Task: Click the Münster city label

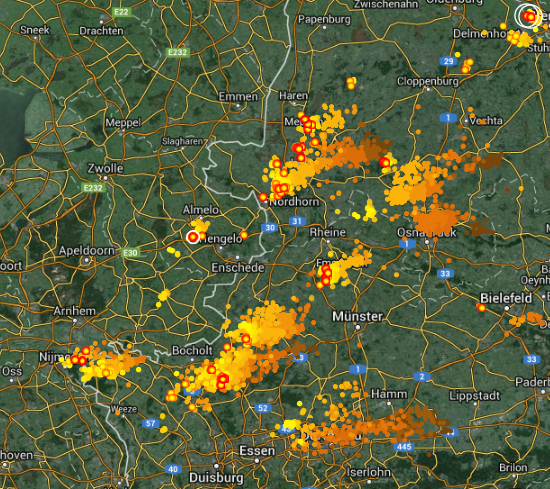Action: pos(357,316)
